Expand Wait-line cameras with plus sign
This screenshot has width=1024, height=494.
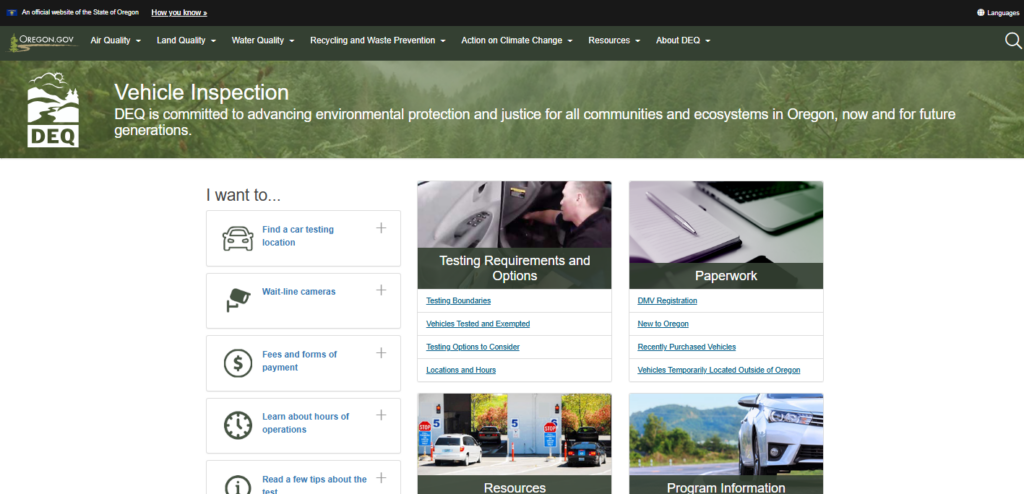(381, 290)
